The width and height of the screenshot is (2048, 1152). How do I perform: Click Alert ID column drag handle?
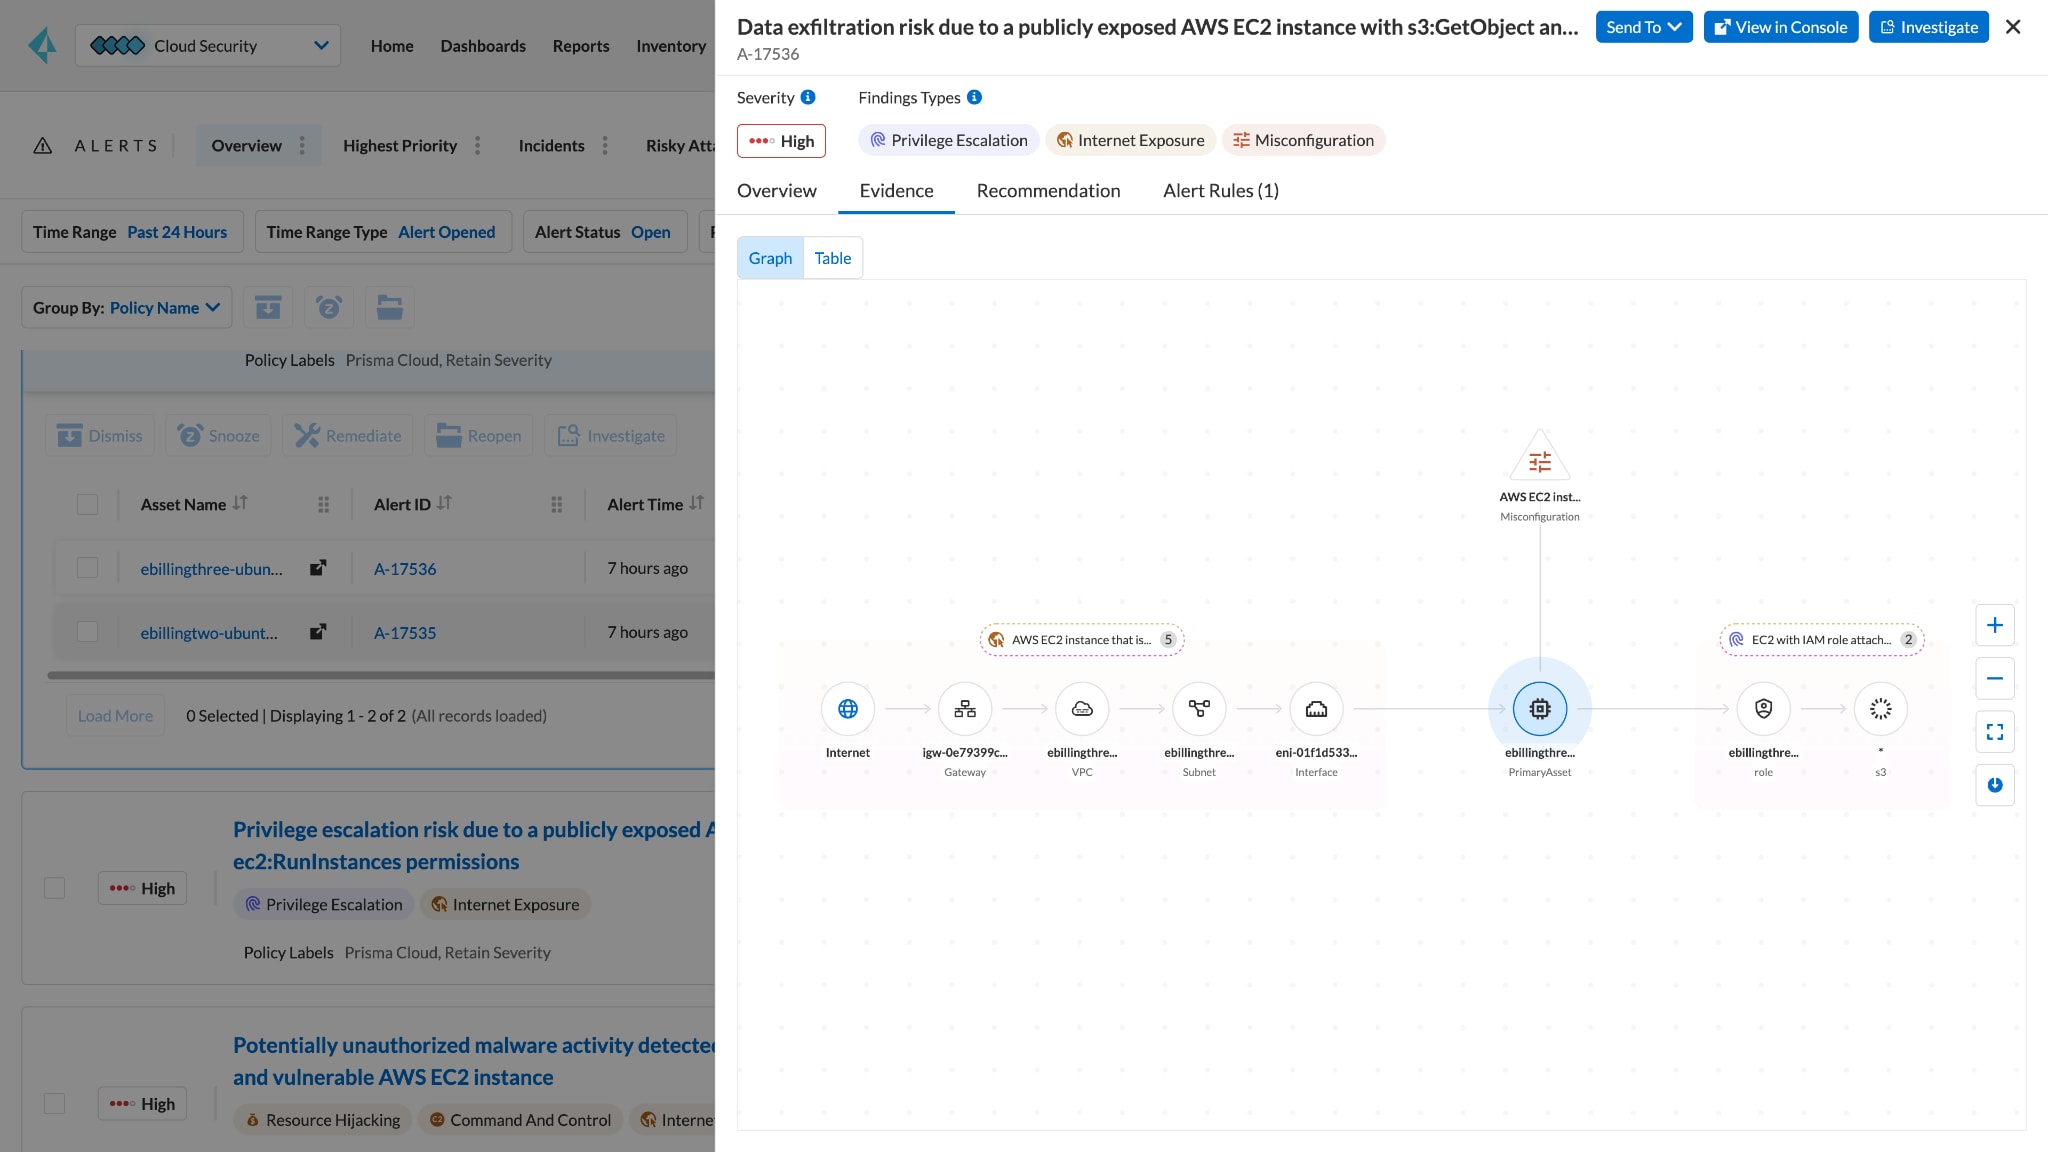(x=556, y=505)
